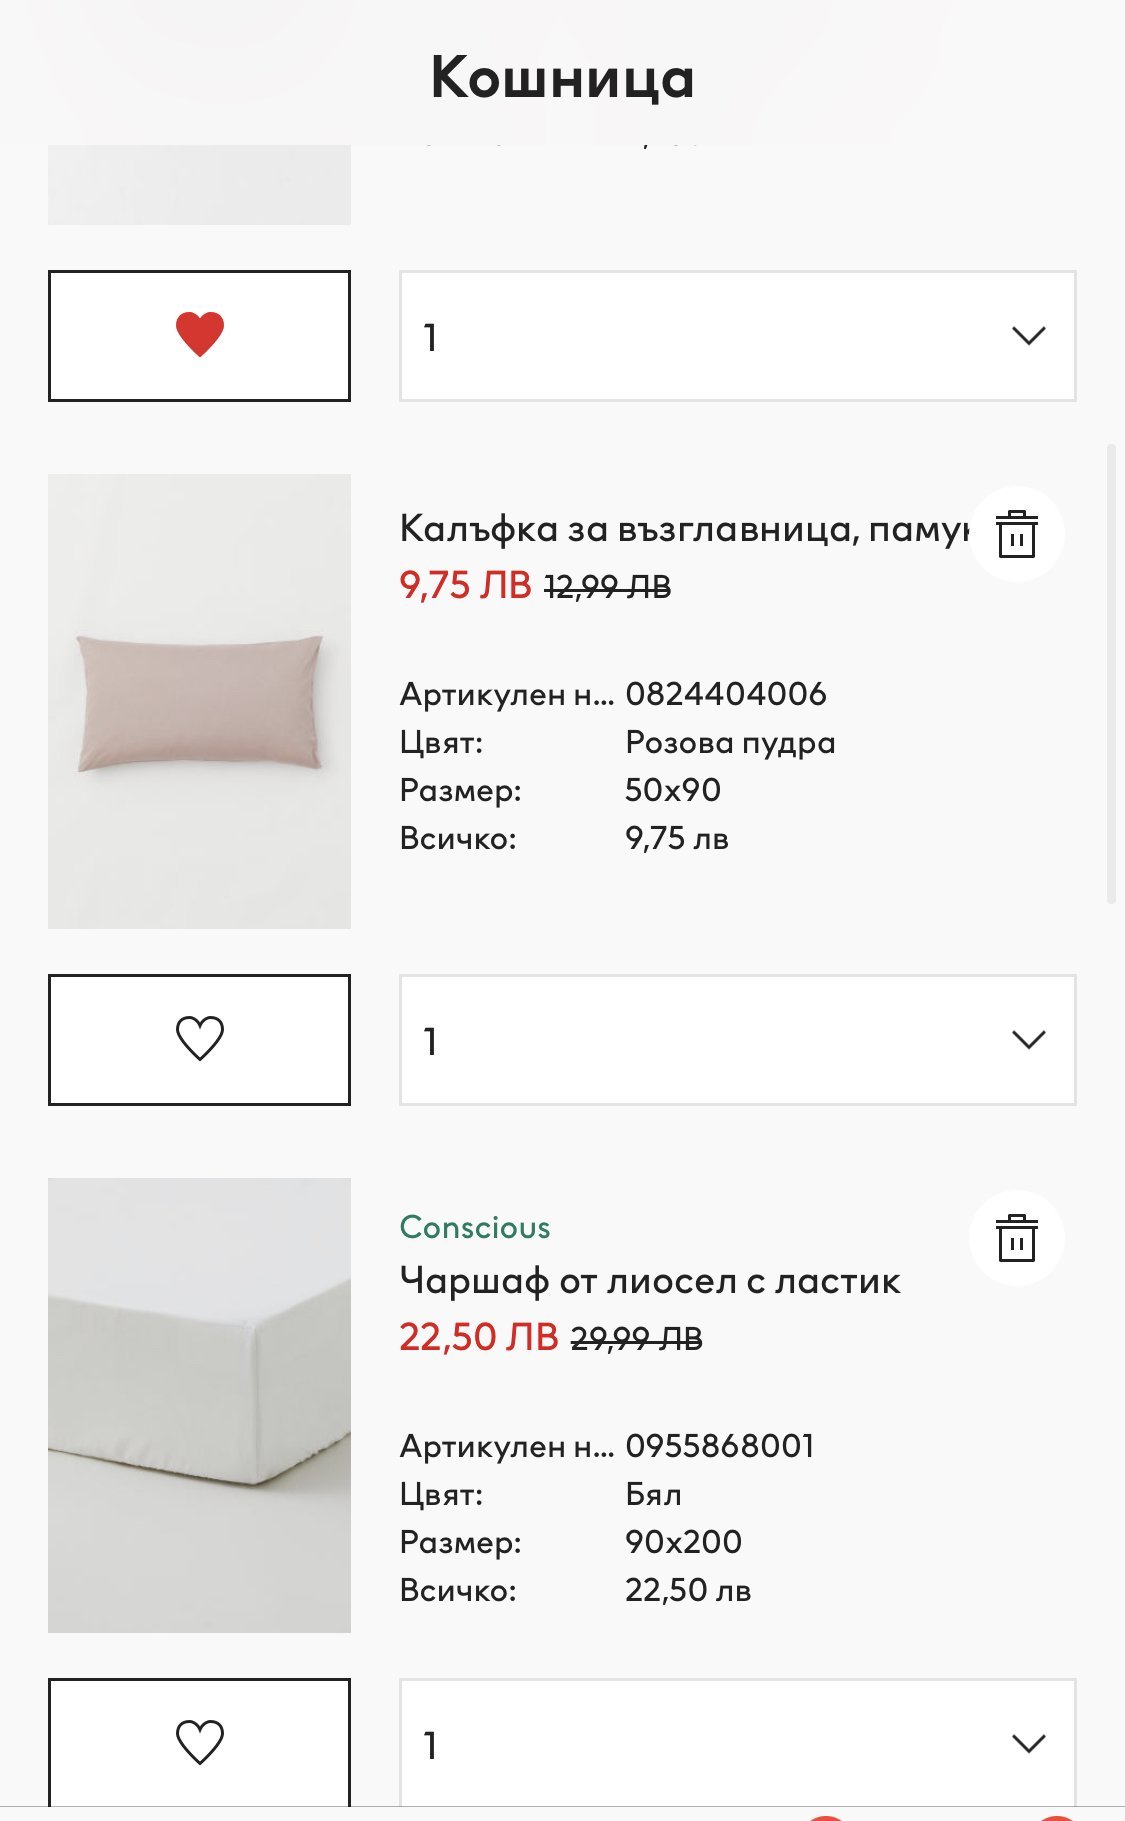Unfavorite the item with the red heart

[199, 336]
